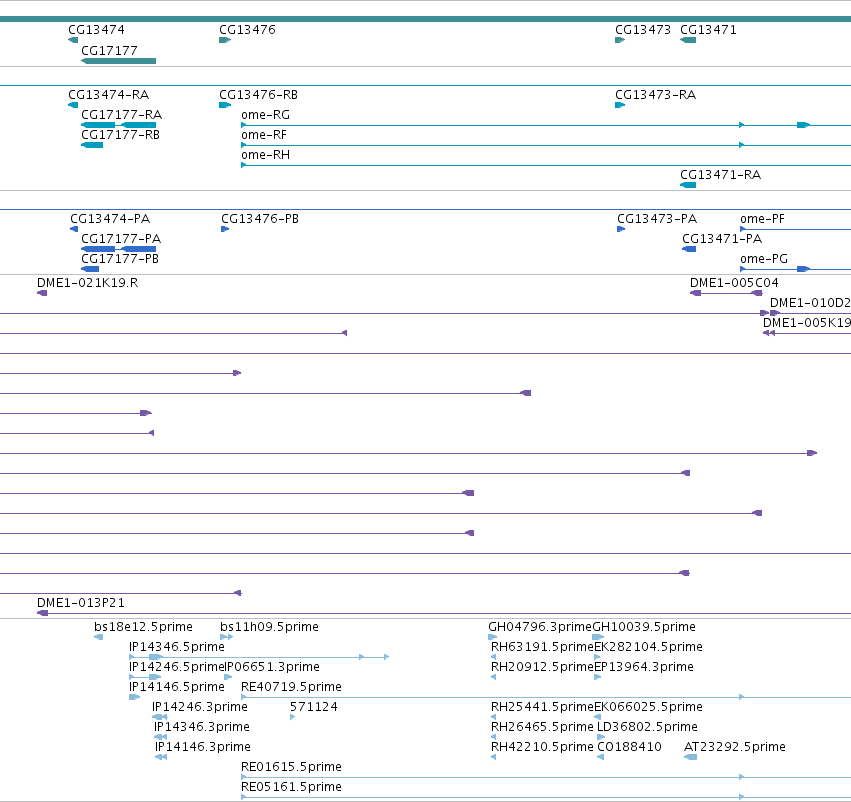Select the CG17177-RB transcript label
The height and width of the screenshot is (802, 851).
(x=120, y=135)
